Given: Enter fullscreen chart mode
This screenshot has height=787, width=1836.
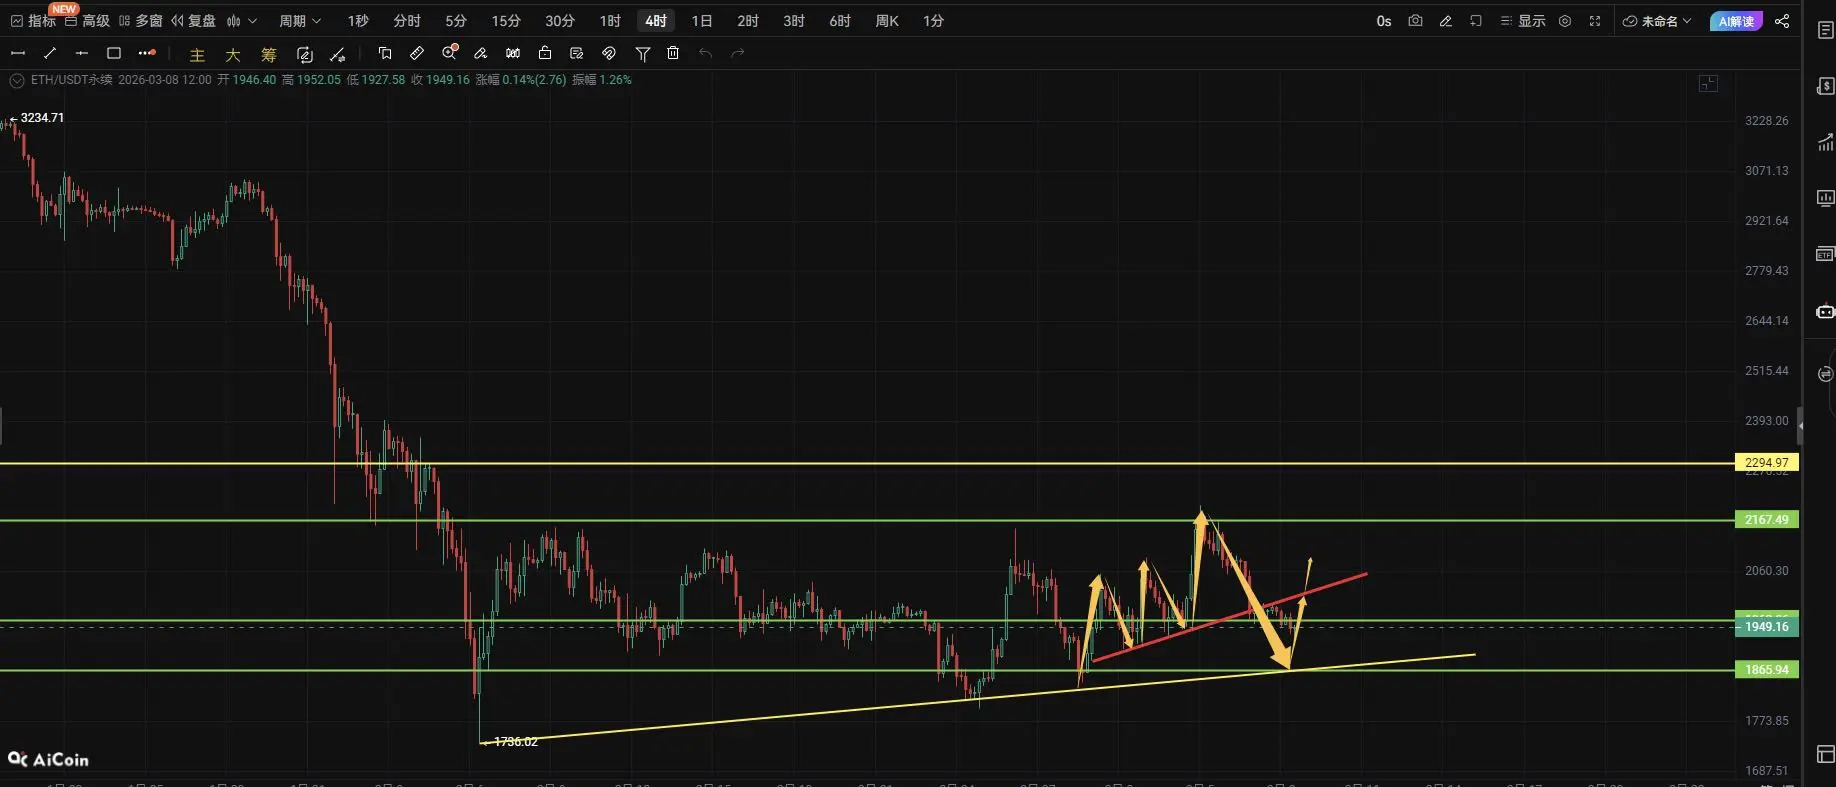Looking at the screenshot, I should point(1595,21).
